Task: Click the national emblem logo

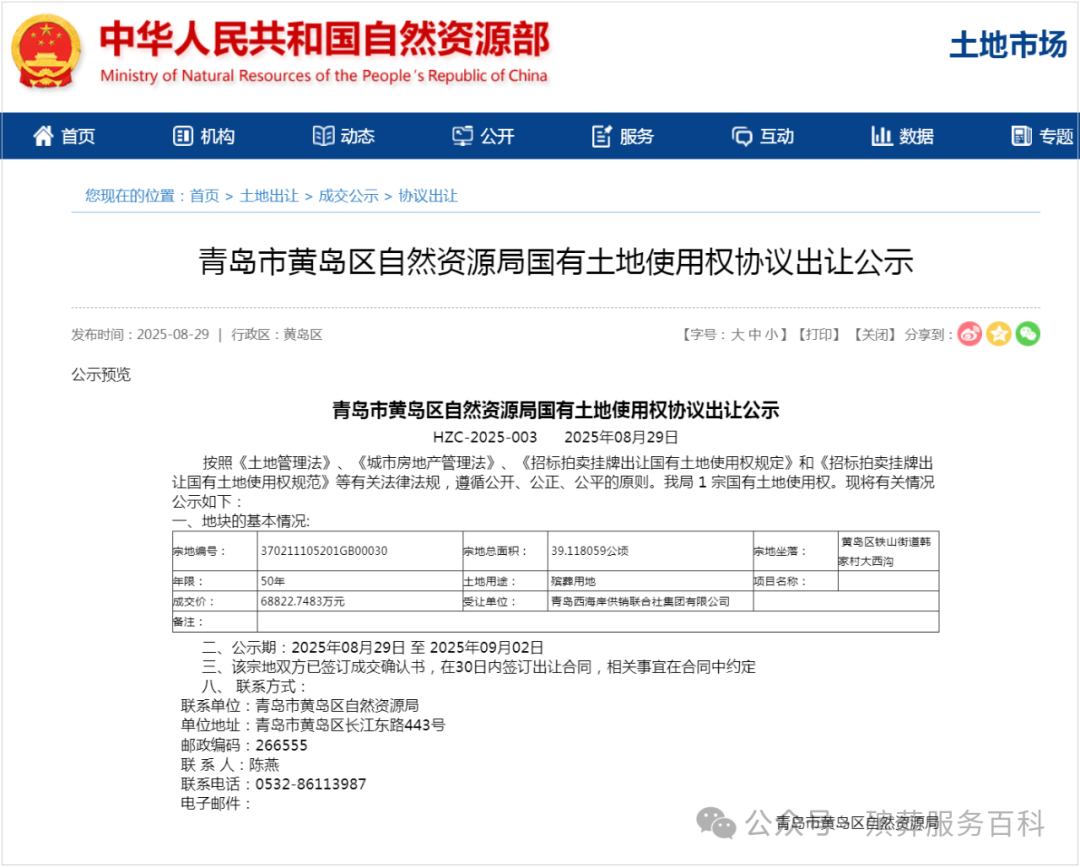Action: (44, 48)
